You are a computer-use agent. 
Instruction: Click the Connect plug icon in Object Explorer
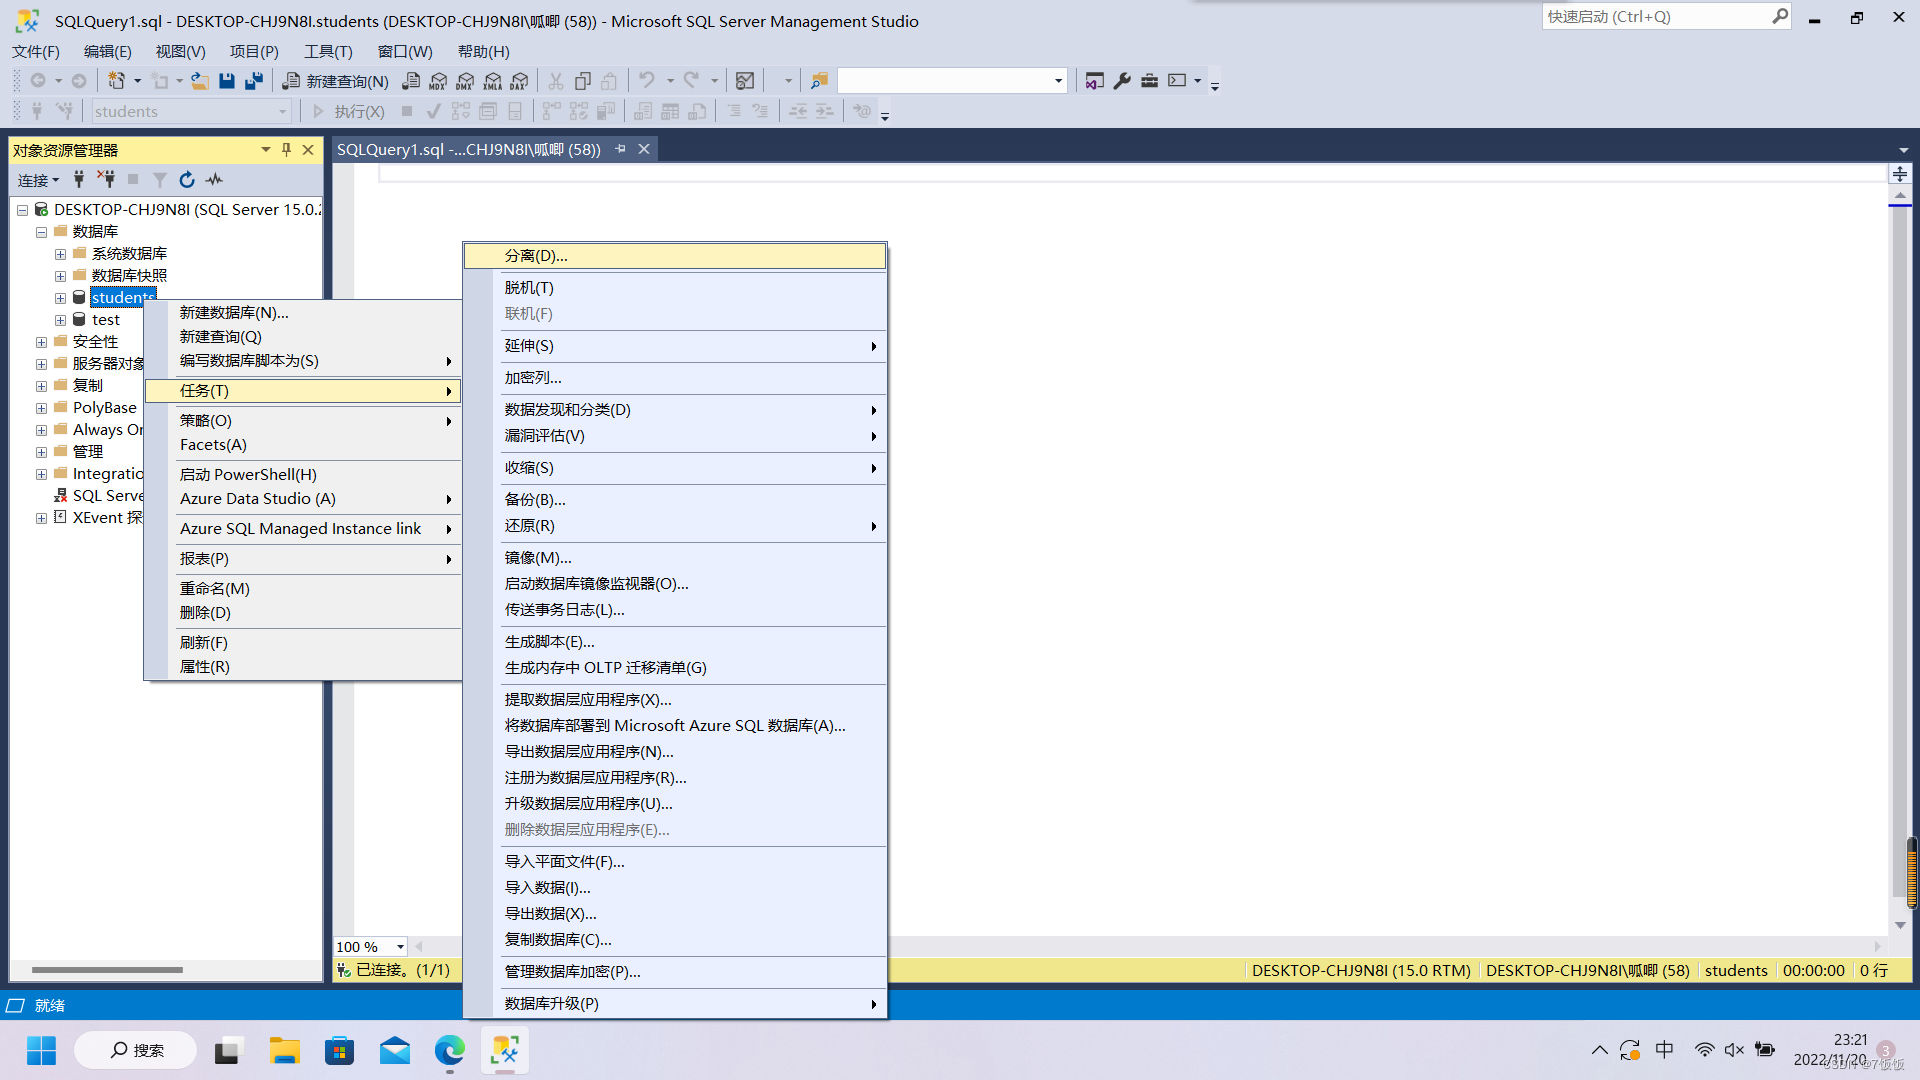(79, 180)
